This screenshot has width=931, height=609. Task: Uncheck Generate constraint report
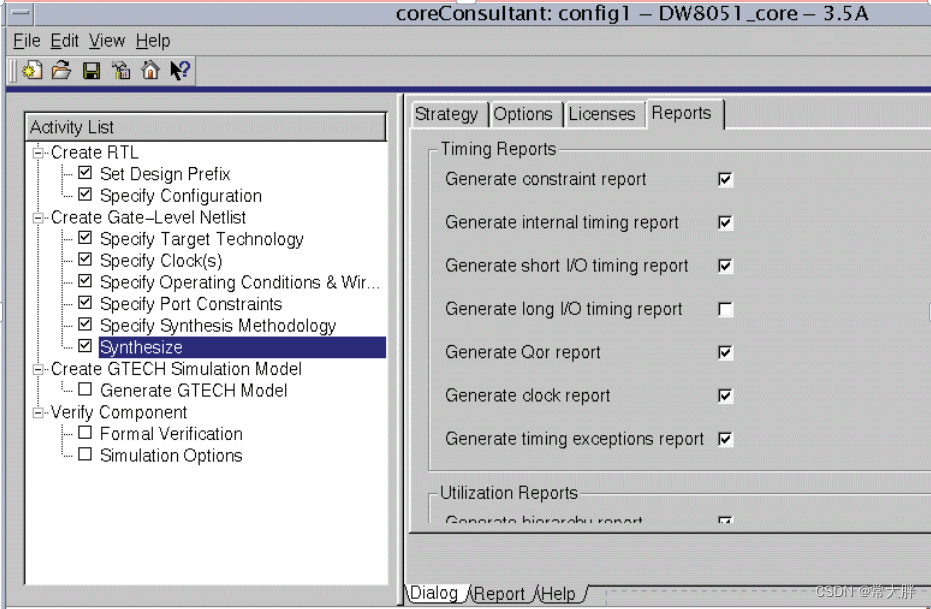pyautogui.click(x=724, y=179)
